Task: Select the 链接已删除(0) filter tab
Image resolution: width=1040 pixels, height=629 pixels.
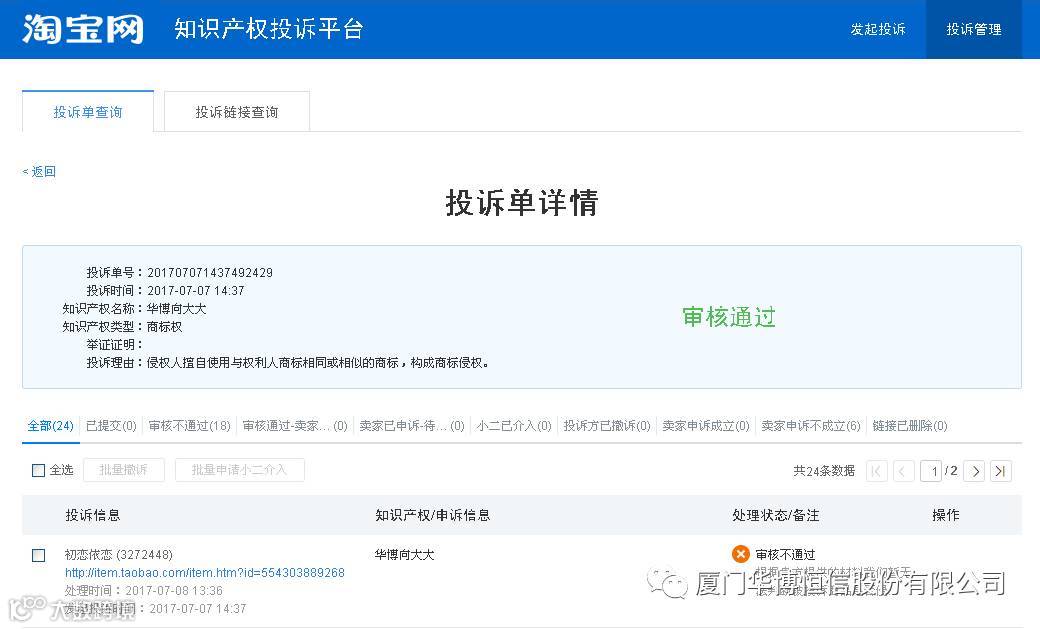Action: tap(910, 426)
